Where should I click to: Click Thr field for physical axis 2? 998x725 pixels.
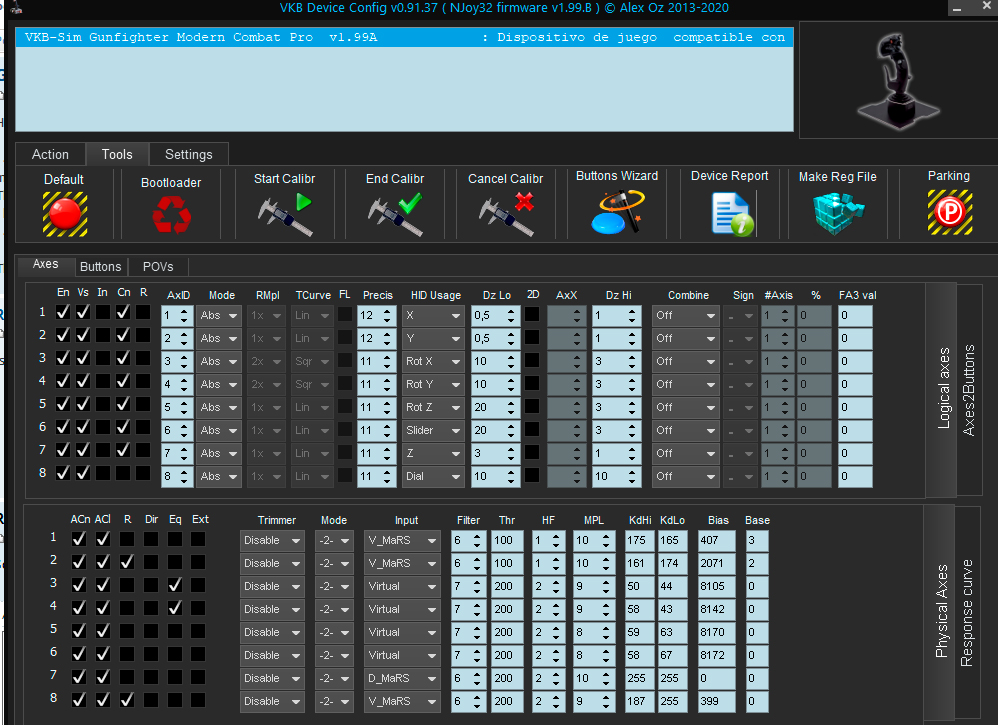tap(507, 563)
